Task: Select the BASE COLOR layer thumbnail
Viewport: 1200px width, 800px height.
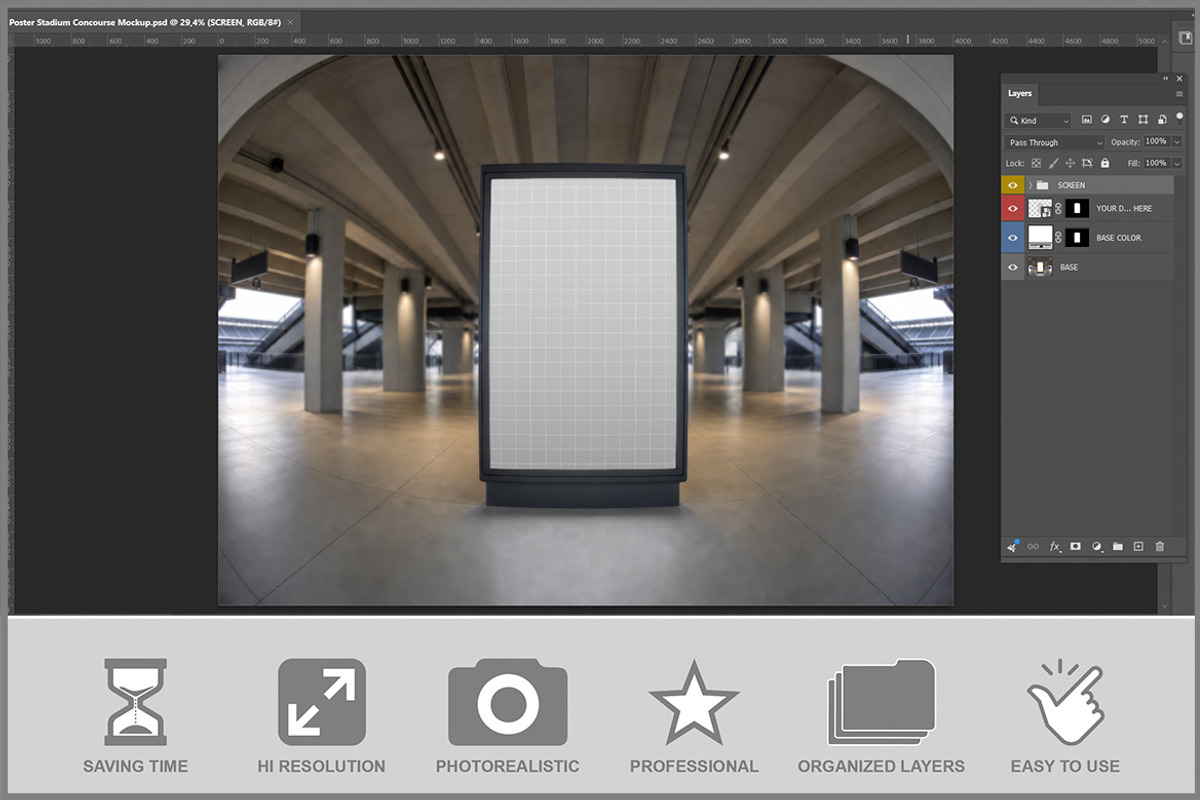Action: [1040, 238]
